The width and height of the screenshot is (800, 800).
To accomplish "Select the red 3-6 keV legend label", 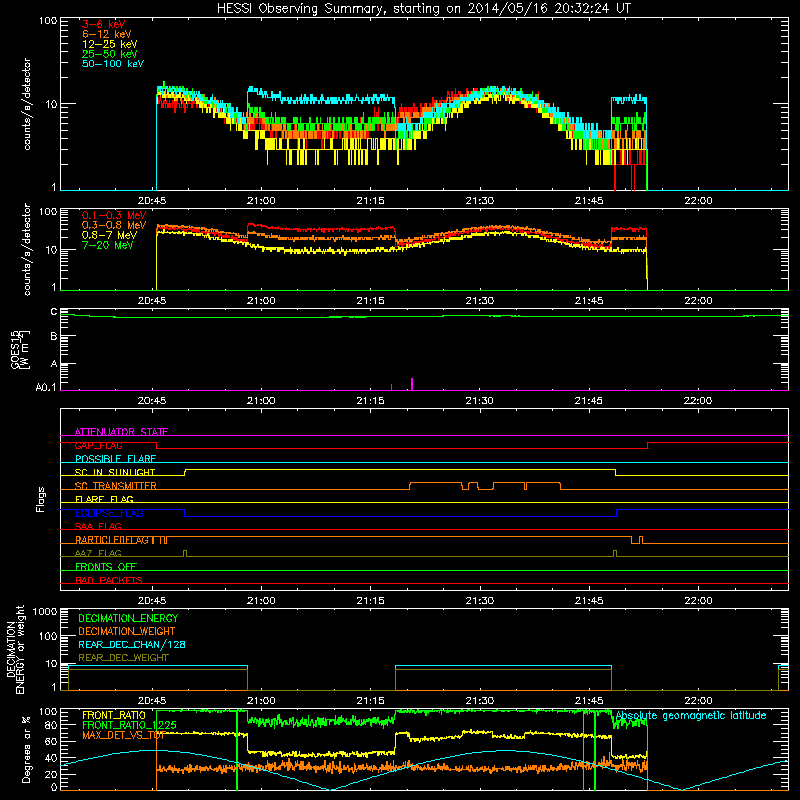I will [103, 24].
